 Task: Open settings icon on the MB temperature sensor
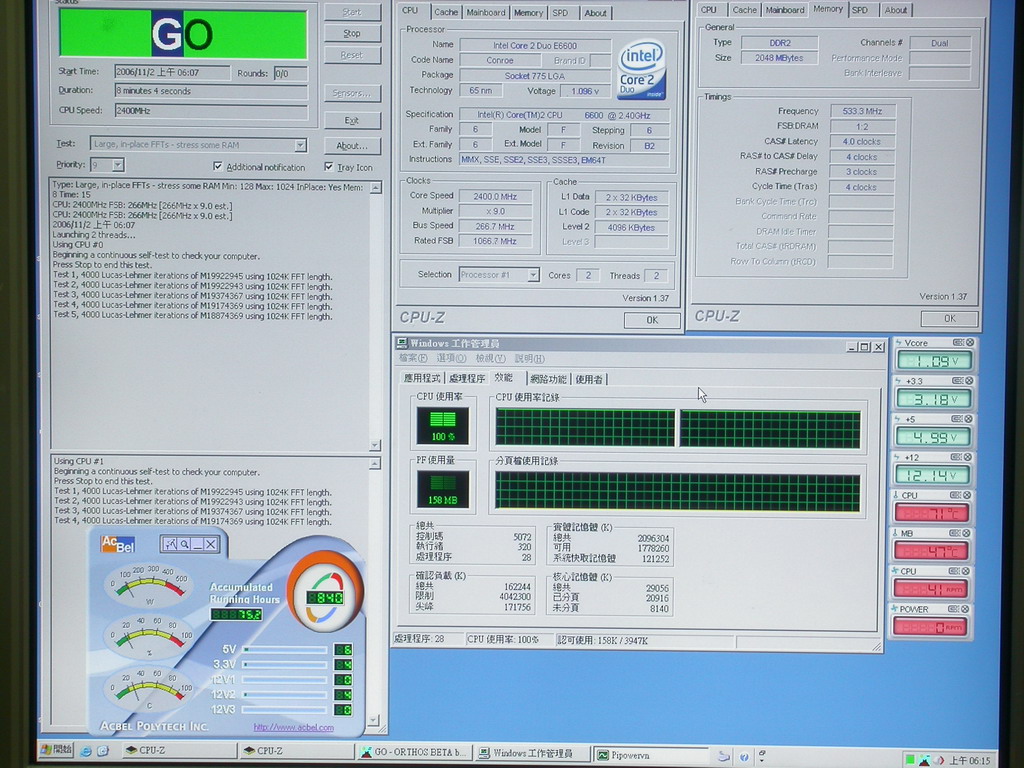955,533
